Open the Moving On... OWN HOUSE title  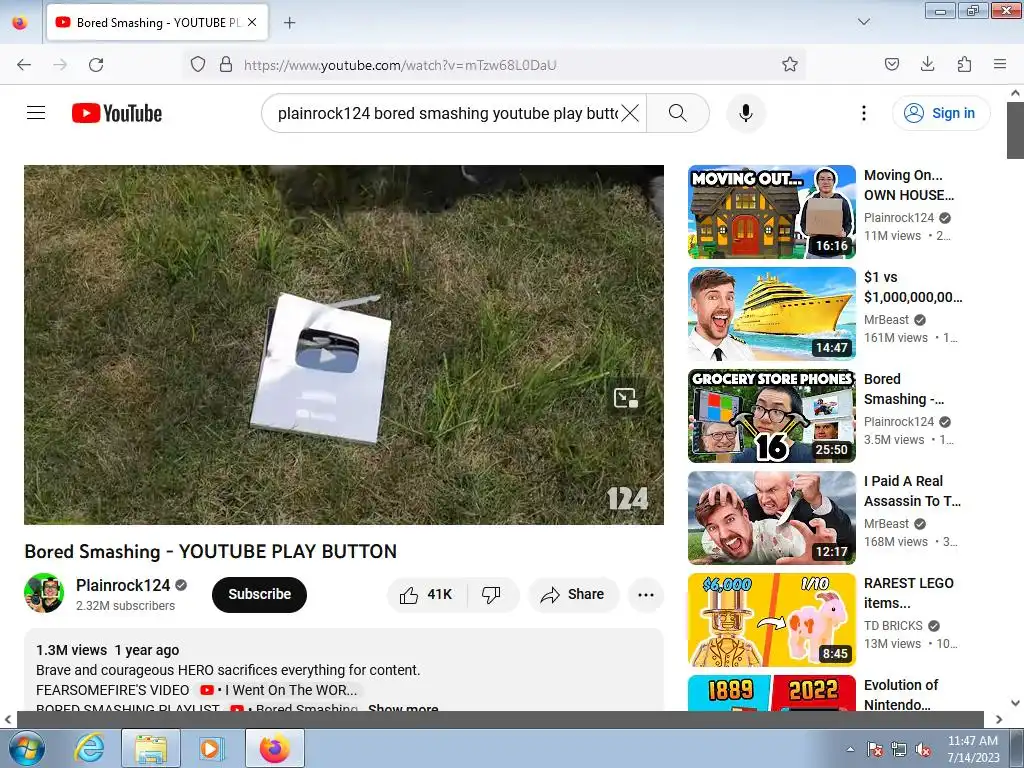click(908, 185)
